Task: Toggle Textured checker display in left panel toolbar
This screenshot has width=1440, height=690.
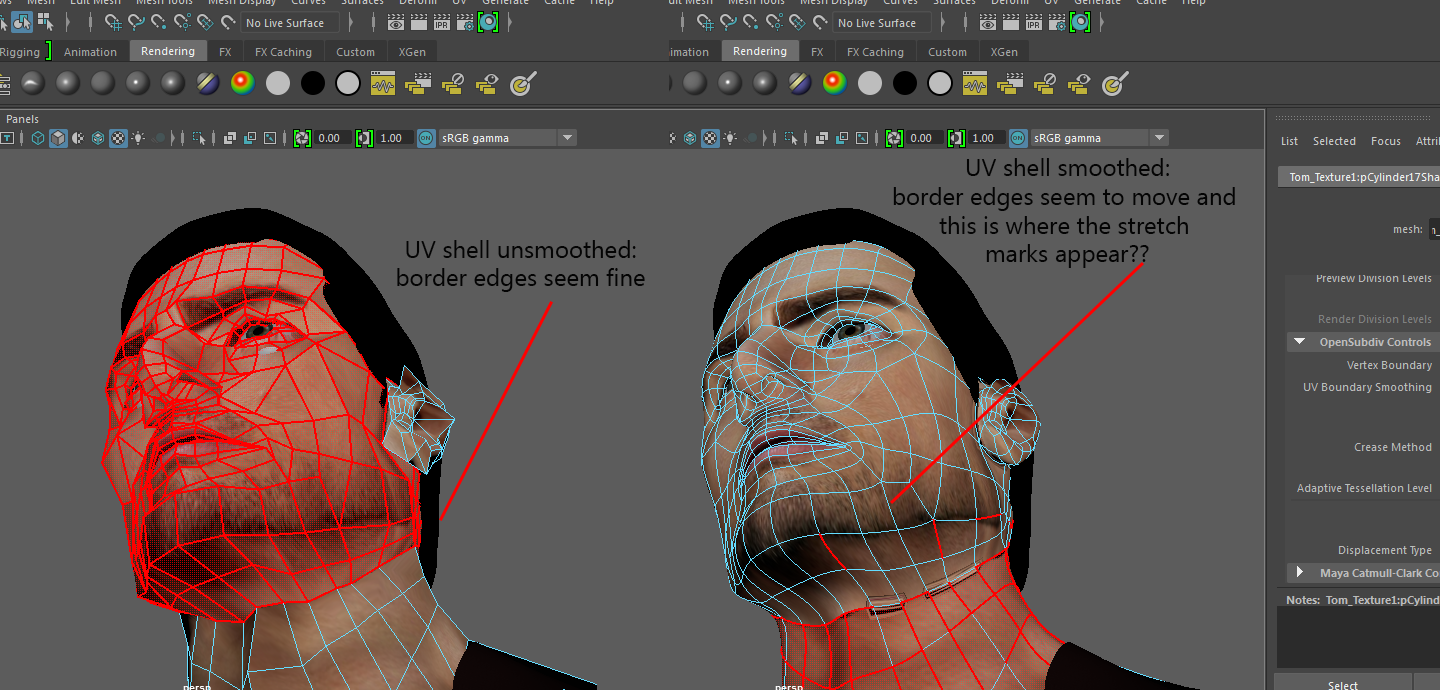Action: [x=118, y=138]
